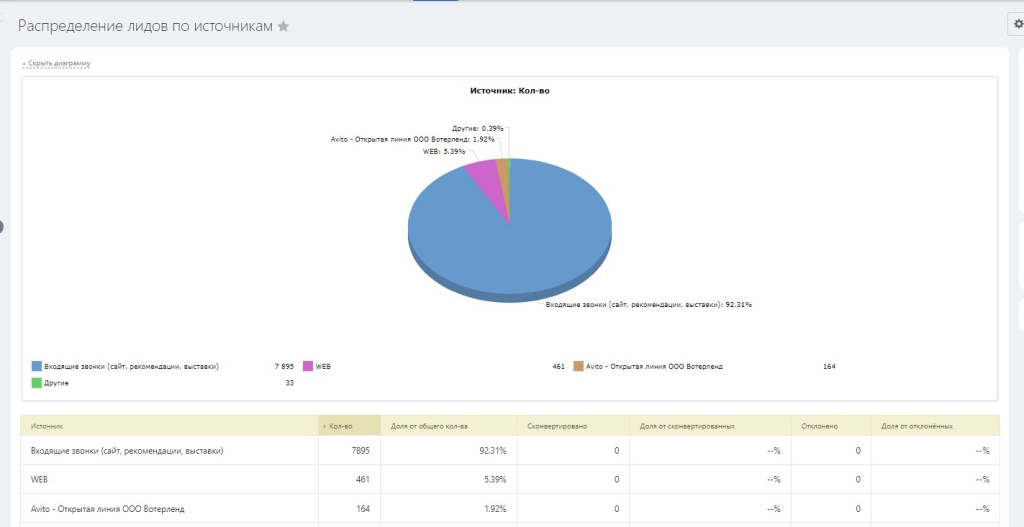Add report to favorites with star icon

(283, 27)
